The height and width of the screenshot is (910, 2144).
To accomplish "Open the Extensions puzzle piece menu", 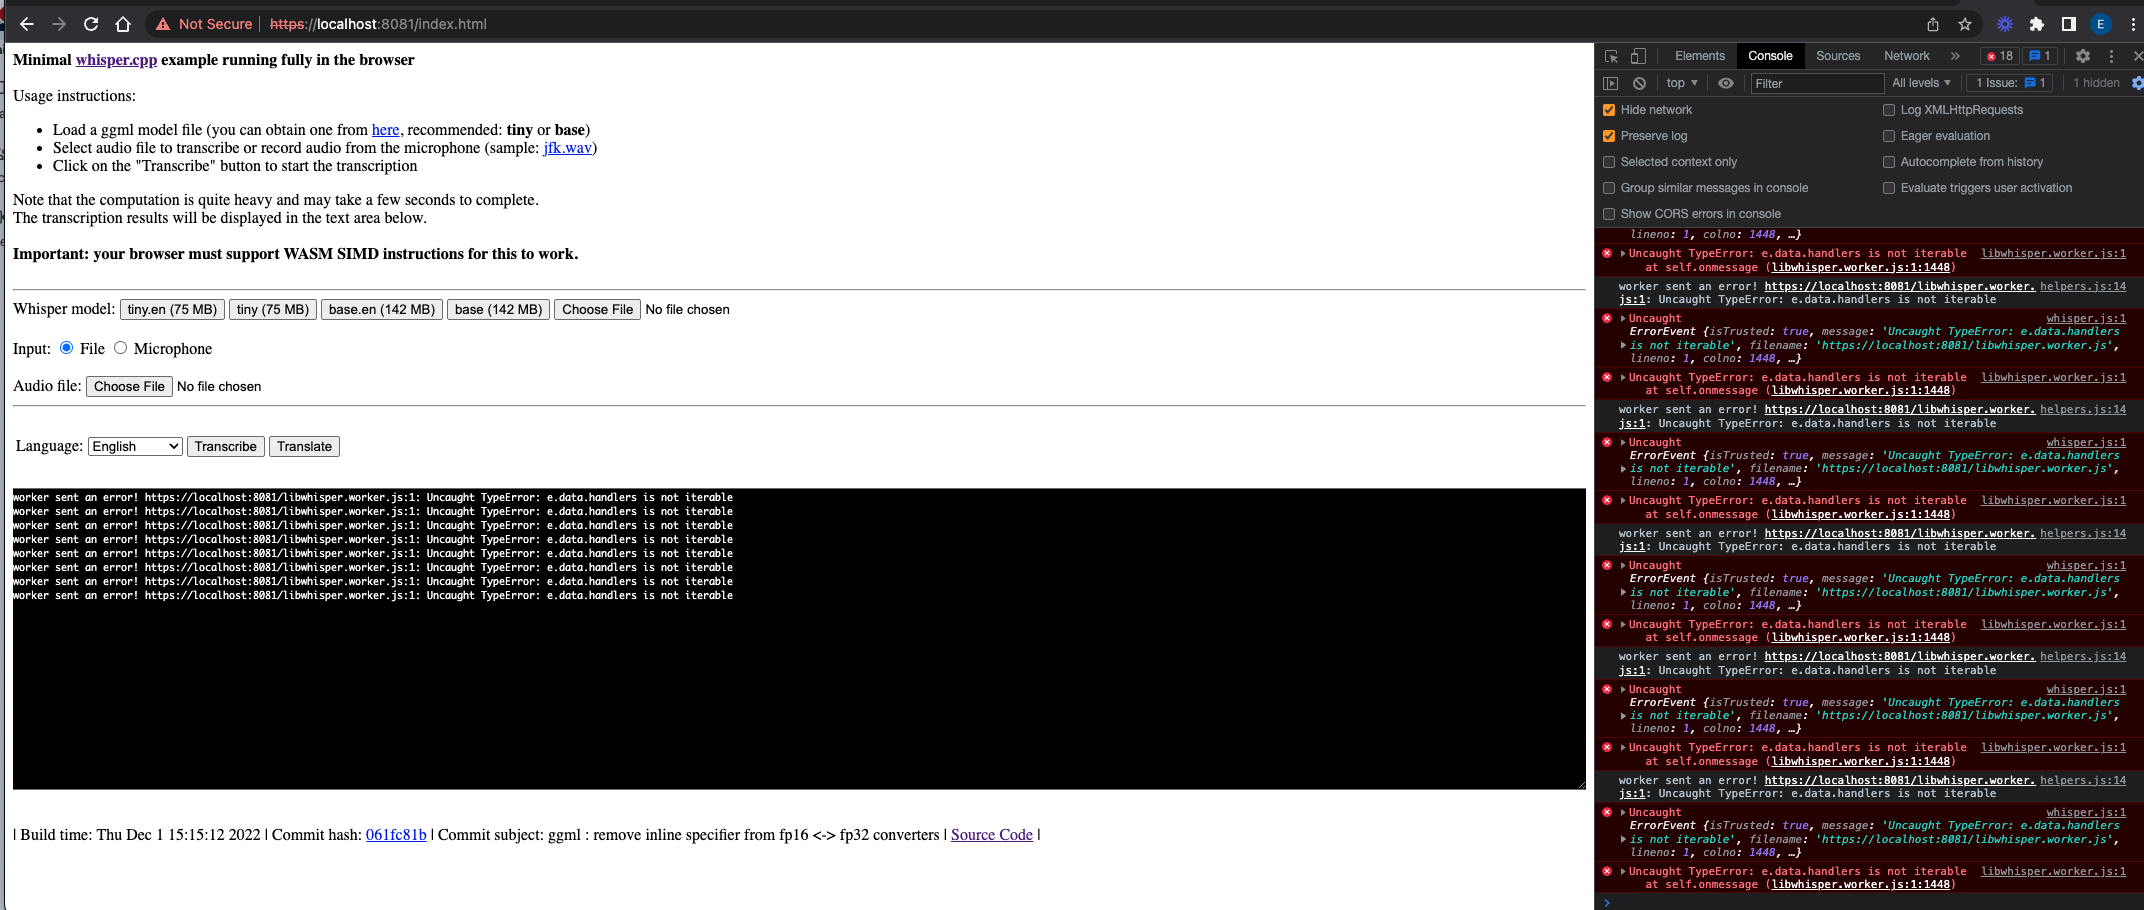I will tap(2037, 24).
